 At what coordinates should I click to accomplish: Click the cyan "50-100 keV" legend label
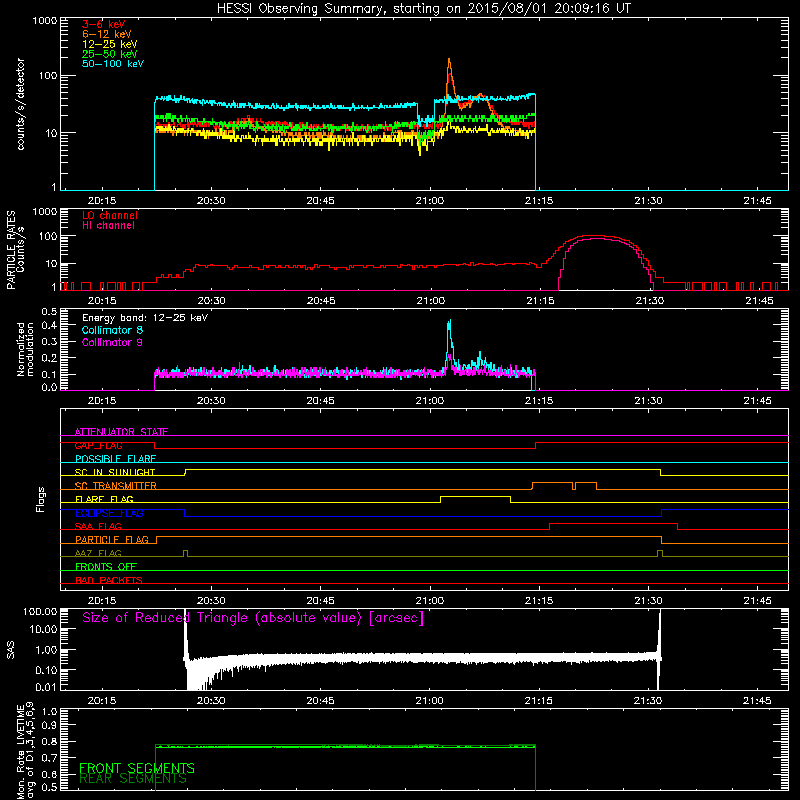112,64
